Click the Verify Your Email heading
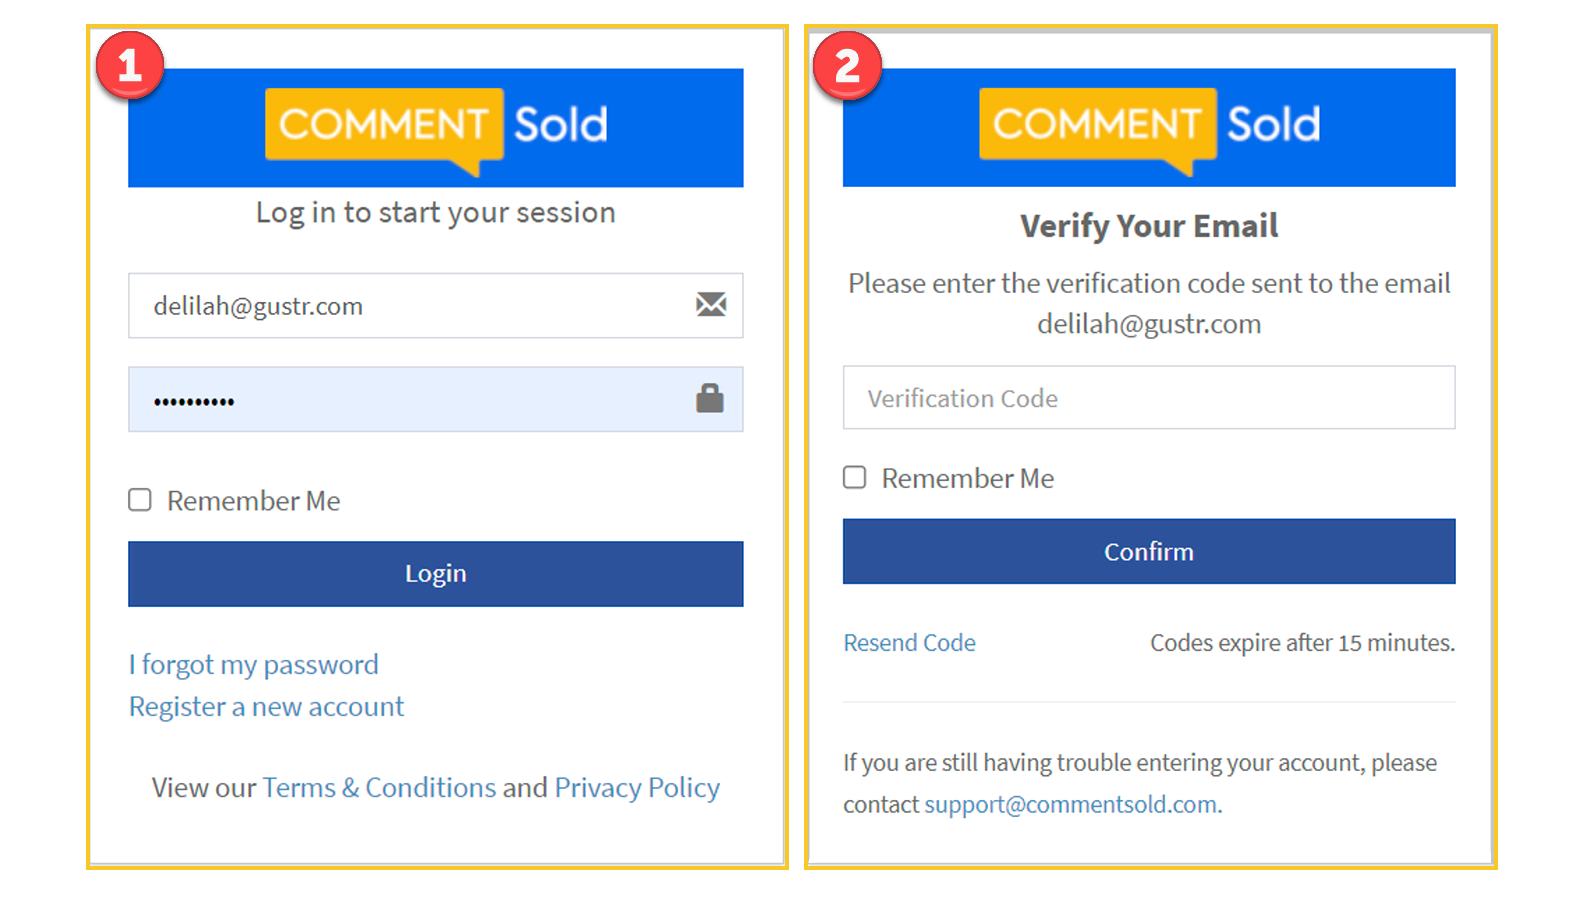1575x900 pixels. (x=1149, y=226)
